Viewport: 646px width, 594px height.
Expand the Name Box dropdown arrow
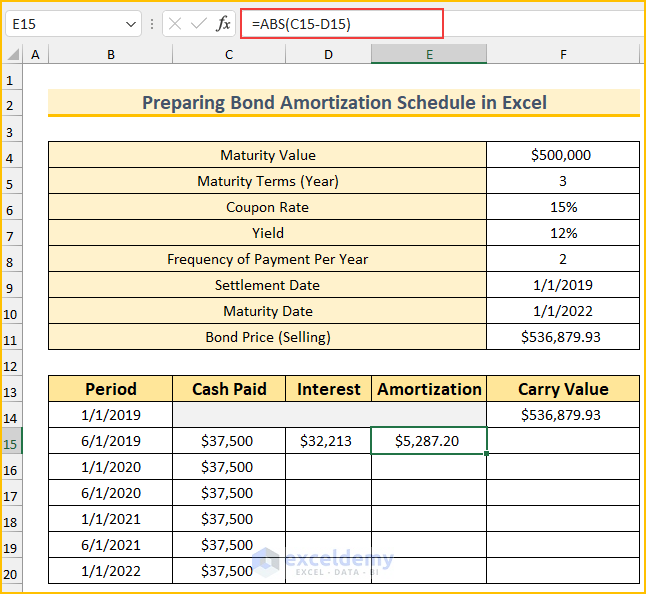[x=133, y=23]
